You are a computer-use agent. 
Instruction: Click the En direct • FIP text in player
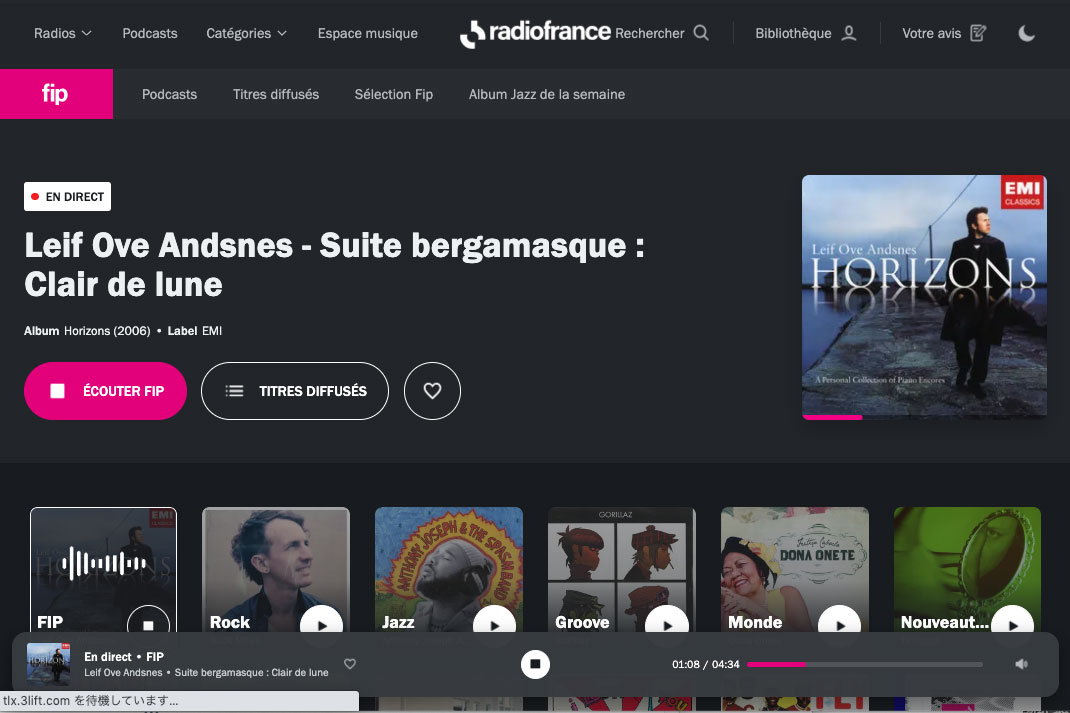tap(124, 656)
